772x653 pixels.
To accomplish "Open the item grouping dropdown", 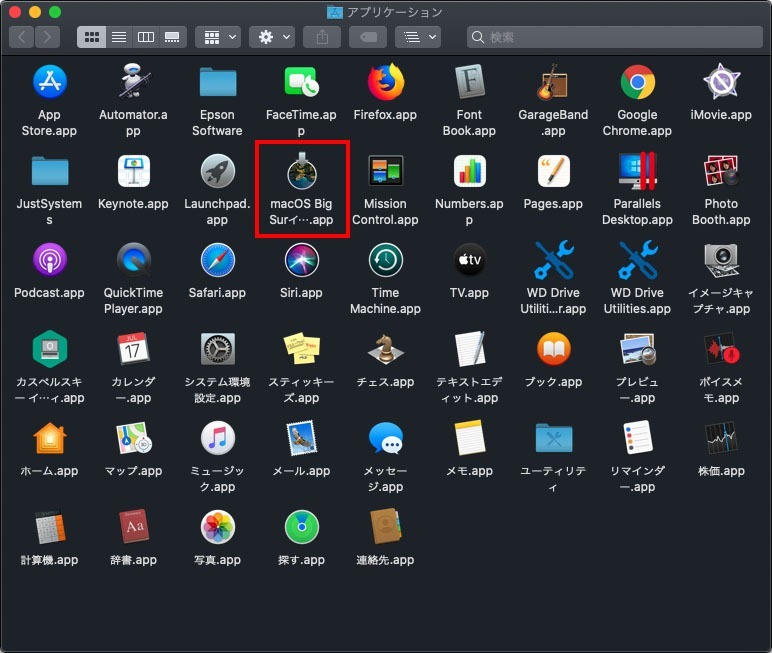I will click(218, 37).
